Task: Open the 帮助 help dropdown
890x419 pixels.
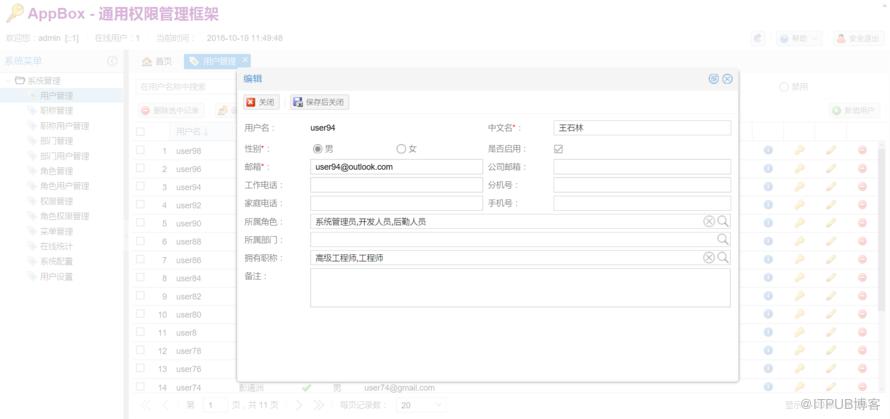Action: tap(799, 38)
